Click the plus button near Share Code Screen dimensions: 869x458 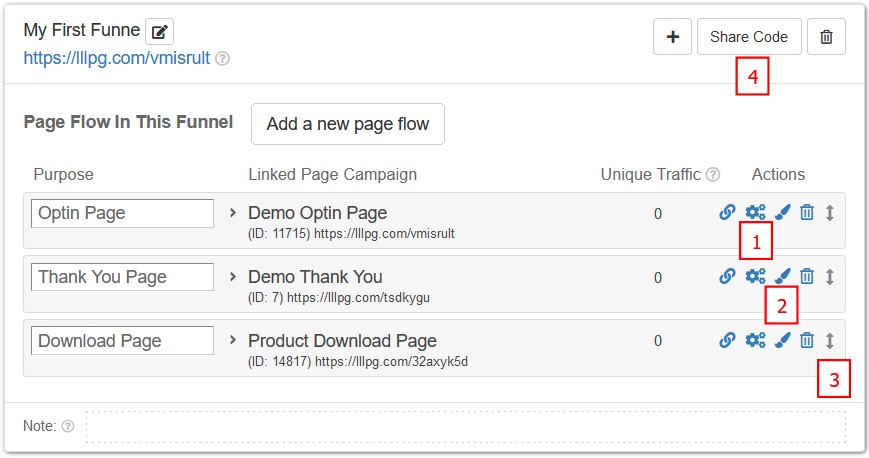click(672, 37)
